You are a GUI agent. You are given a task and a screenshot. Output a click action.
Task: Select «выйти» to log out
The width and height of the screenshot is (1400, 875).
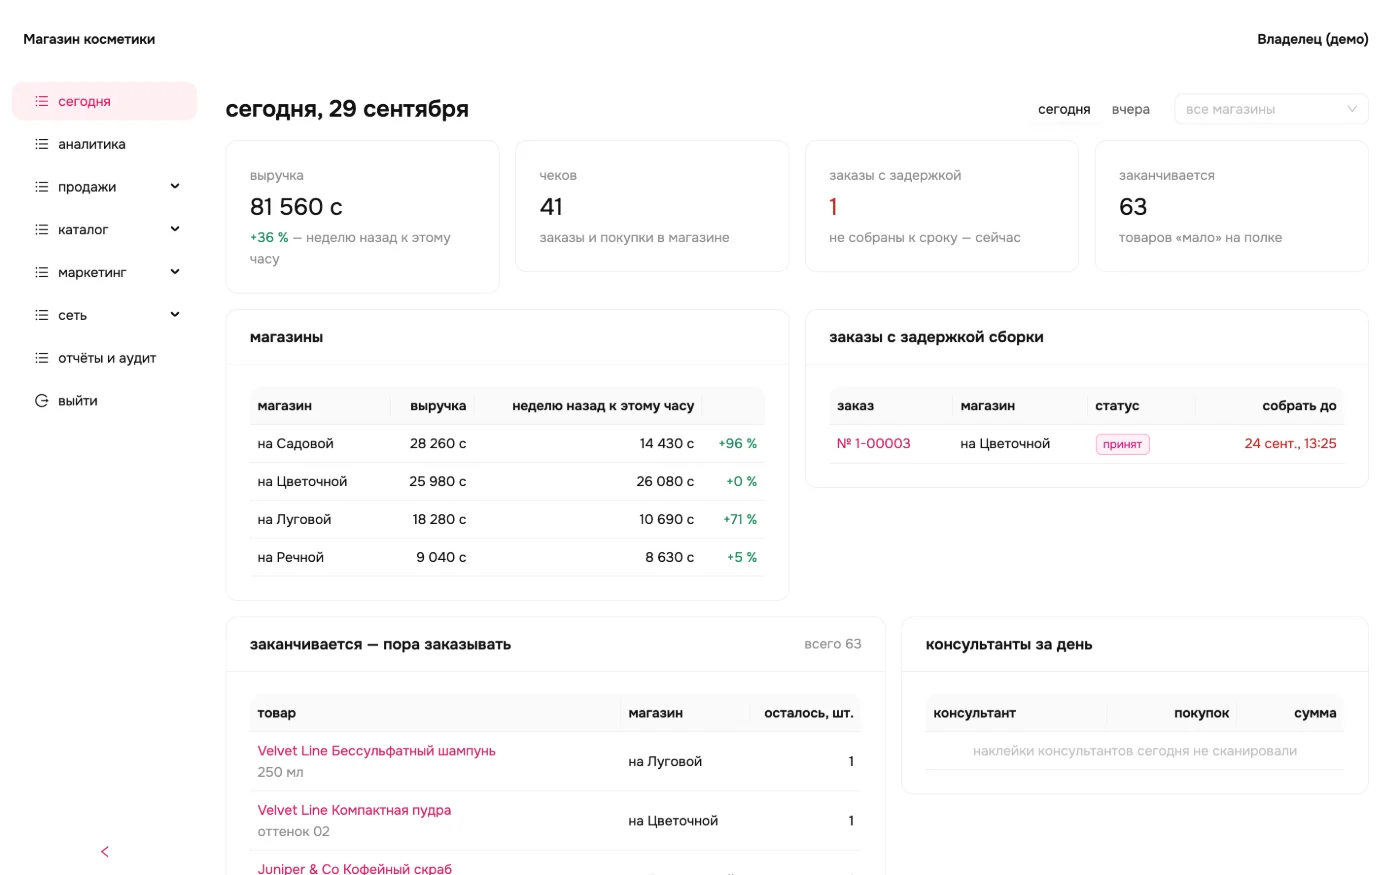click(x=104, y=401)
